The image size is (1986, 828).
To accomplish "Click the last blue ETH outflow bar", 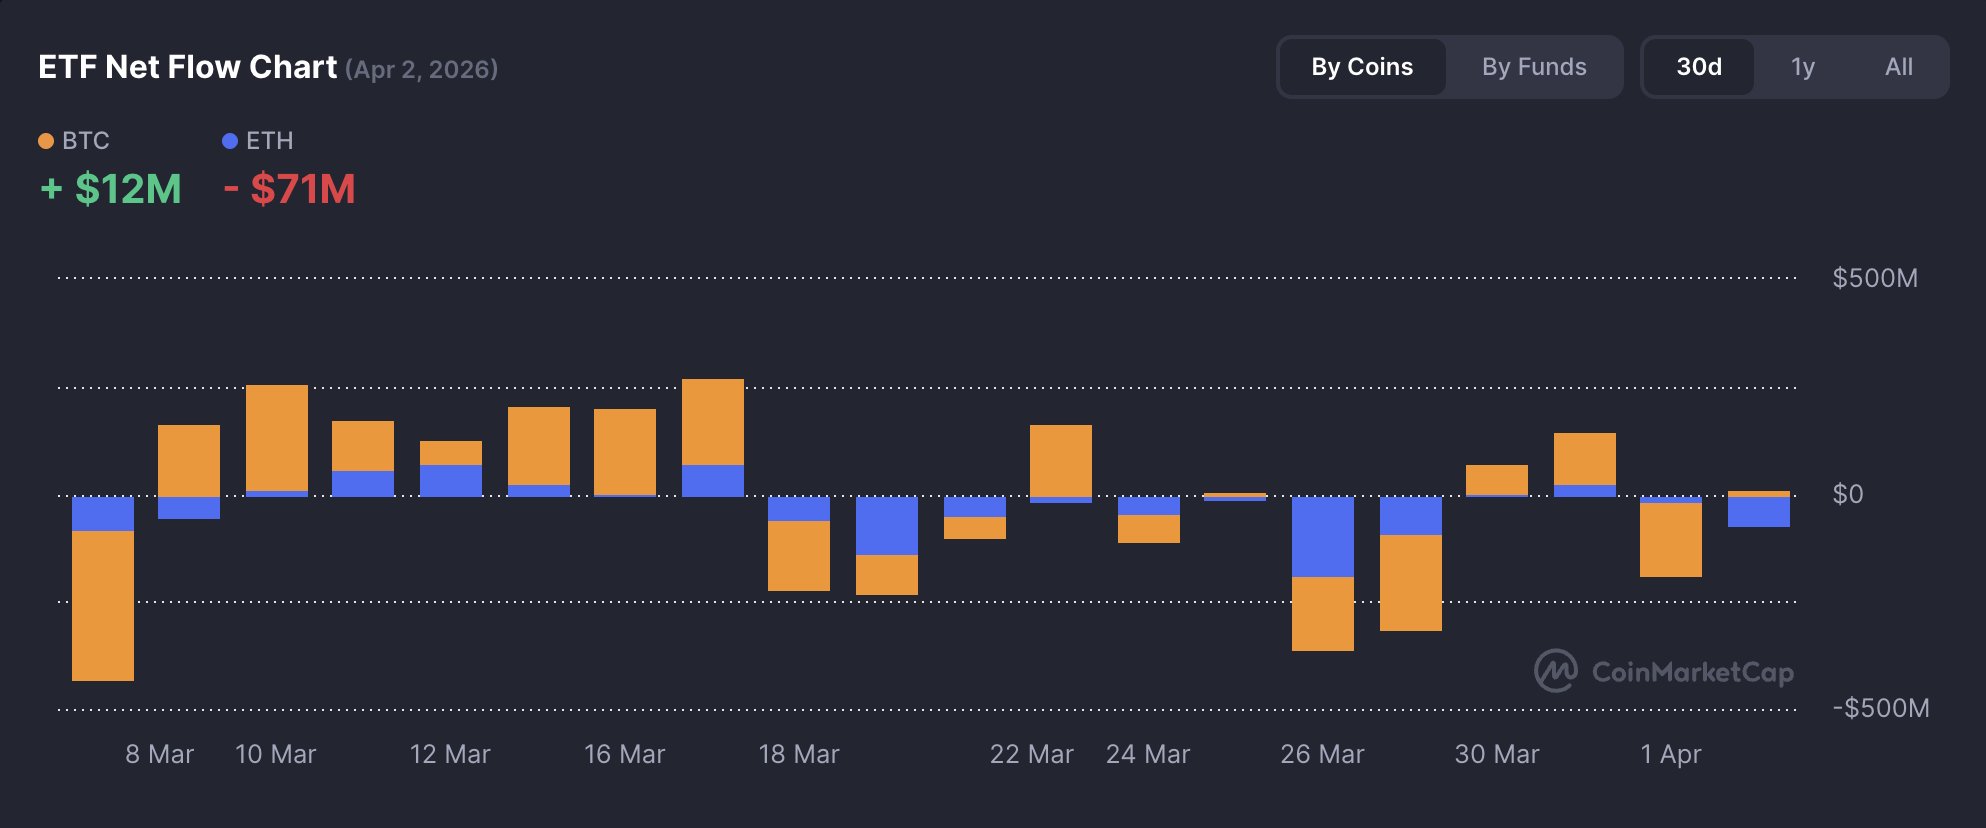I will (x=1759, y=512).
